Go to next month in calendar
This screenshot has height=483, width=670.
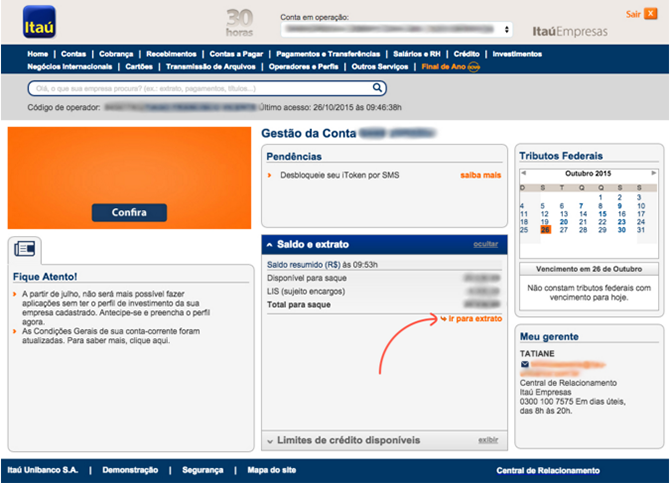coord(653,173)
